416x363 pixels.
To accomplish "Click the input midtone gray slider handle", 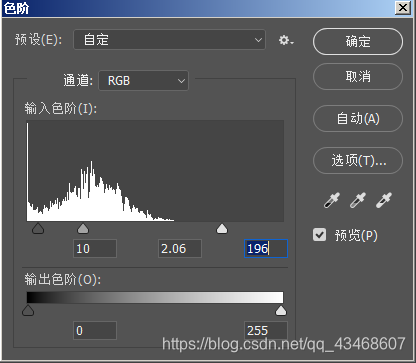I will coord(83,229).
